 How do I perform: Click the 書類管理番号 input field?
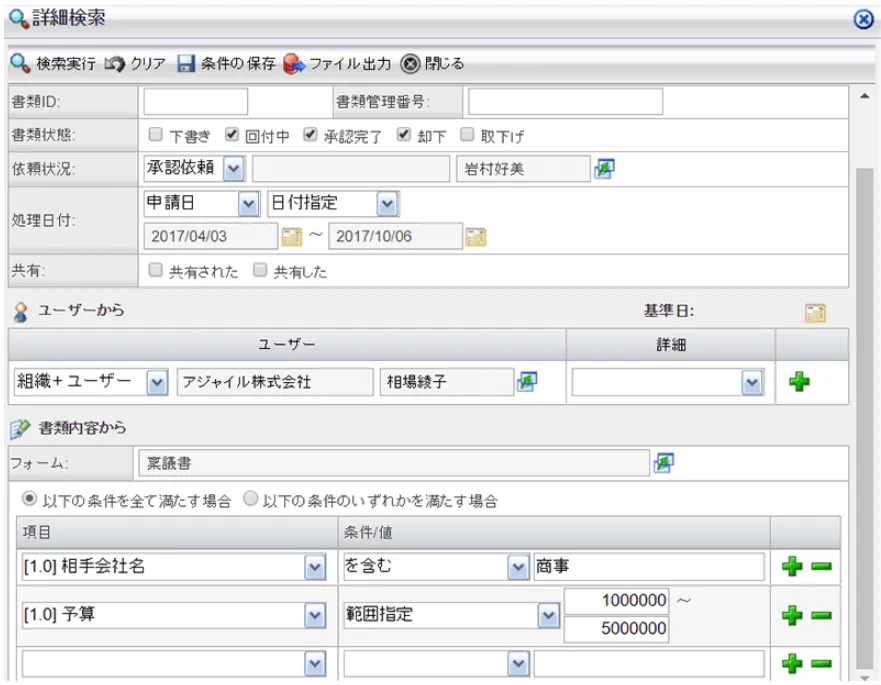click(565, 102)
